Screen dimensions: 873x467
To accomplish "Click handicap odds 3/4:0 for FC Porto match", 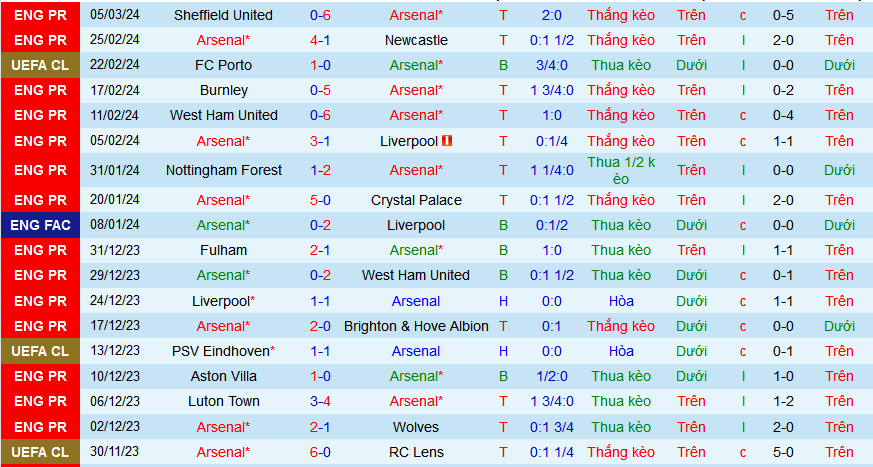I will 552,65.
